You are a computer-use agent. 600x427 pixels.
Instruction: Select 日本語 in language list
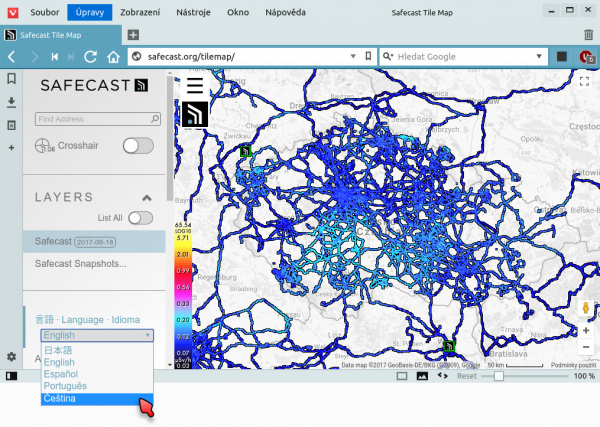97,350
